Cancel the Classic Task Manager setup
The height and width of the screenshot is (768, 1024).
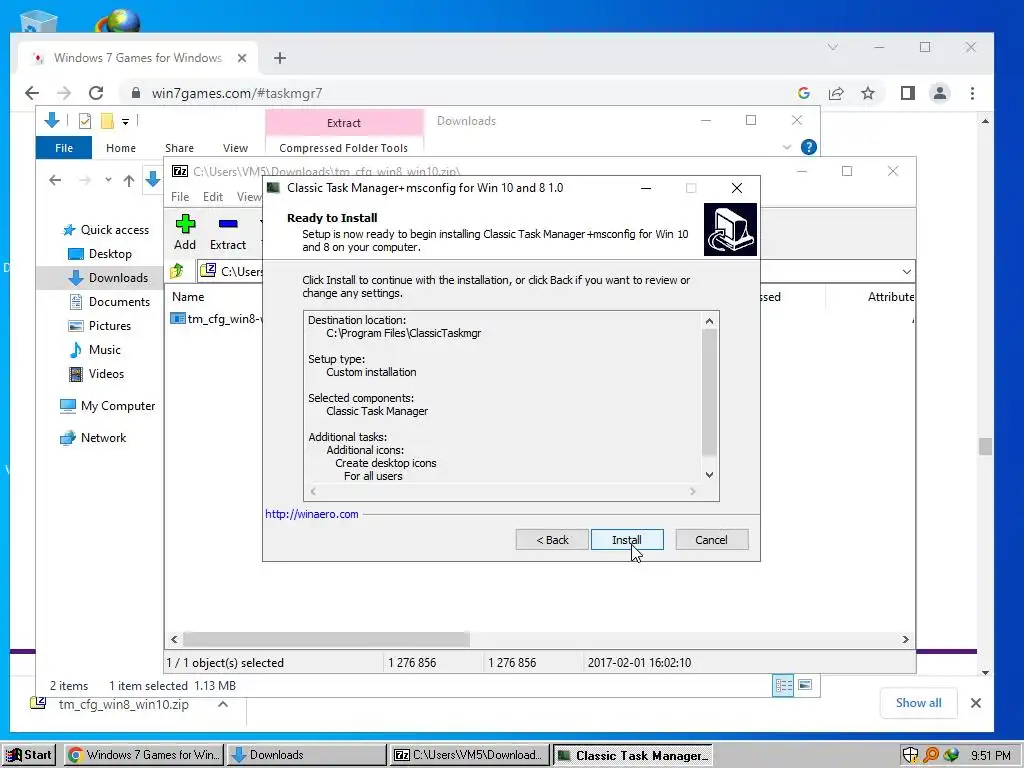(711, 540)
